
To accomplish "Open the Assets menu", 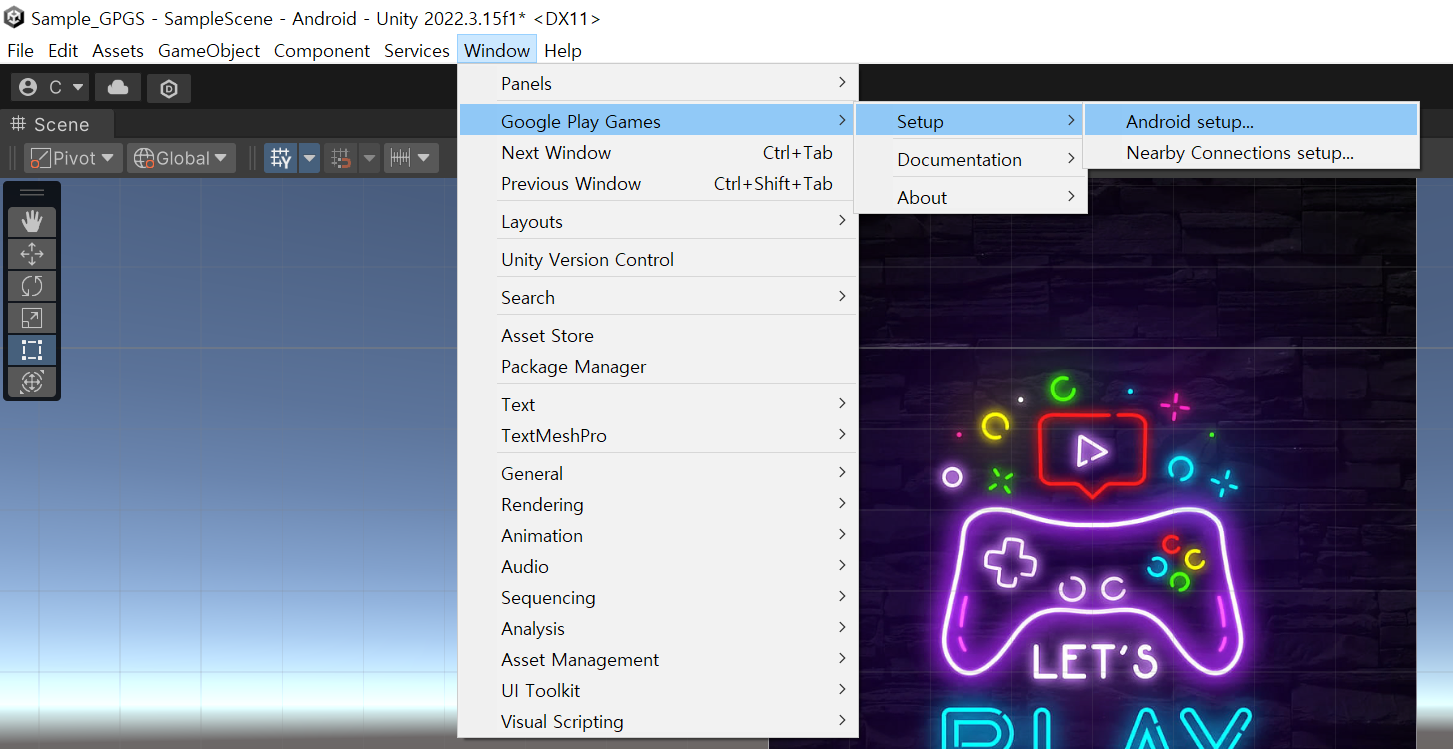I will coord(118,50).
